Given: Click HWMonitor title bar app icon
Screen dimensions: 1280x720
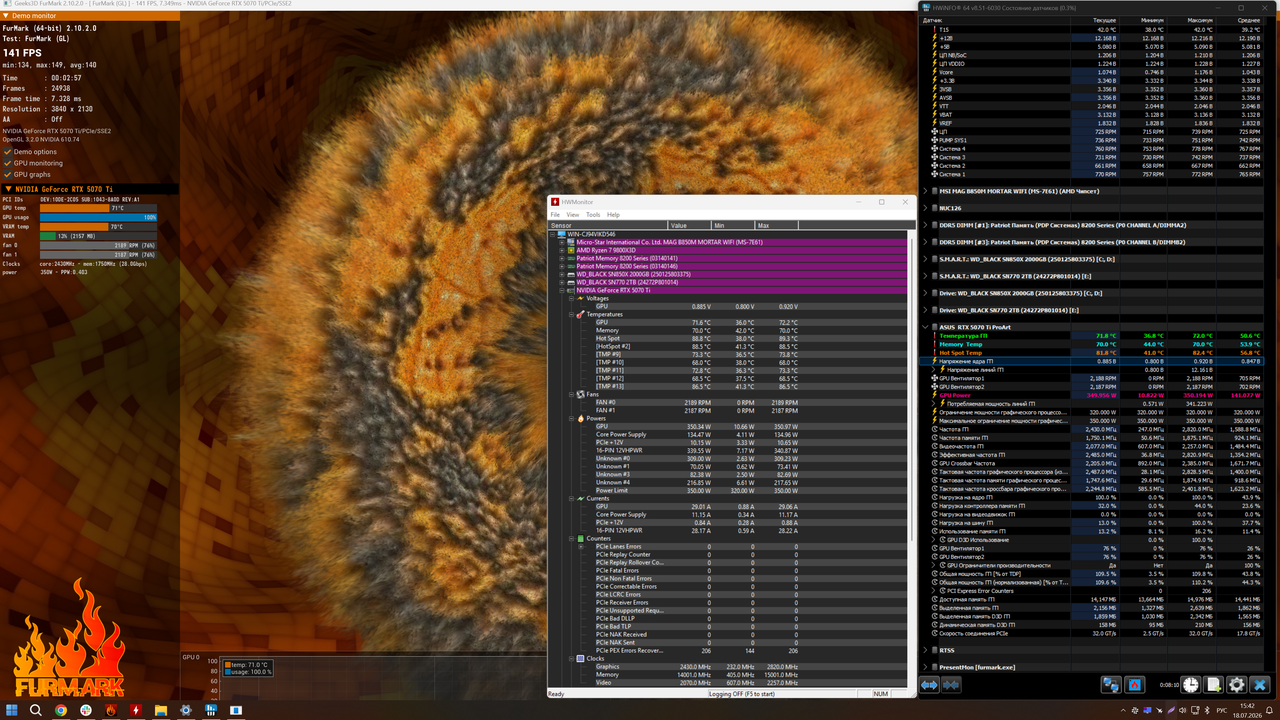Looking at the screenshot, I should pyautogui.click(x=555, y=201).
